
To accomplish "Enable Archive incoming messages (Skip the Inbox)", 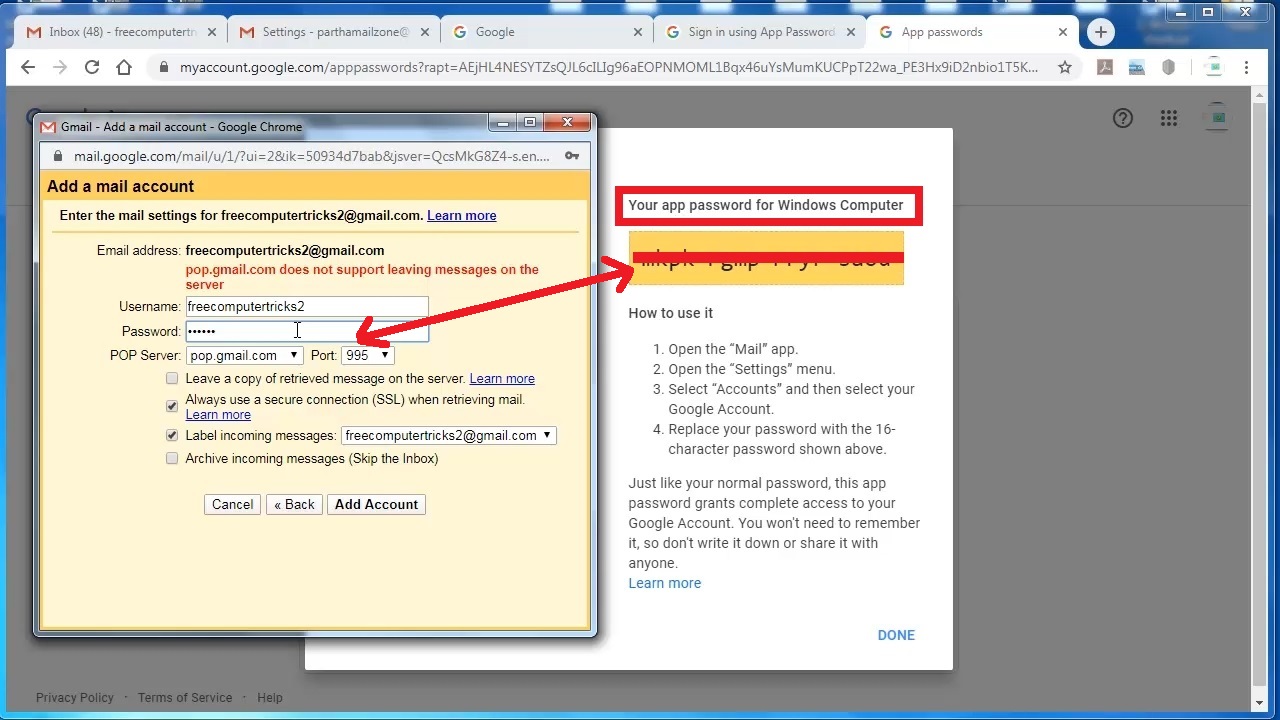I will [x=172, y=458].
